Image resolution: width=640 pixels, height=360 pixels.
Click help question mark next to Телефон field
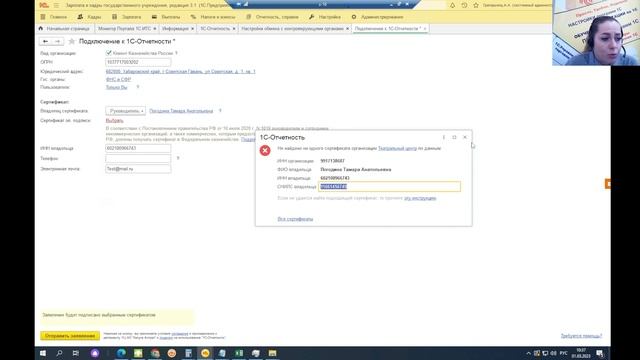pos(178,158)
